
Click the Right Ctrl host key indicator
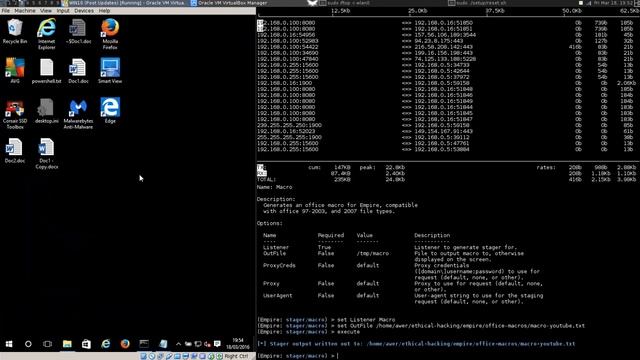pyautogui.click(x=236, y=356)
